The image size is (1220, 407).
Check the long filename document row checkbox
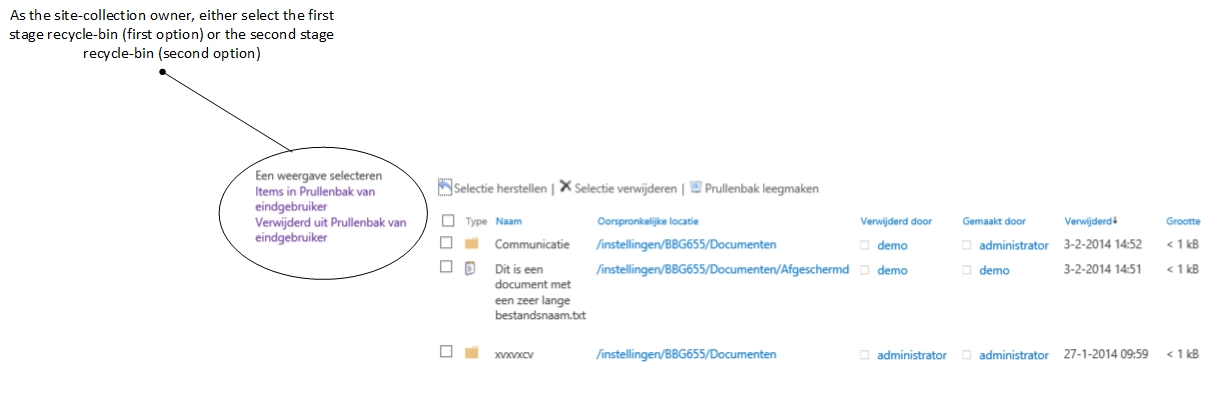(x=447, y=268)
